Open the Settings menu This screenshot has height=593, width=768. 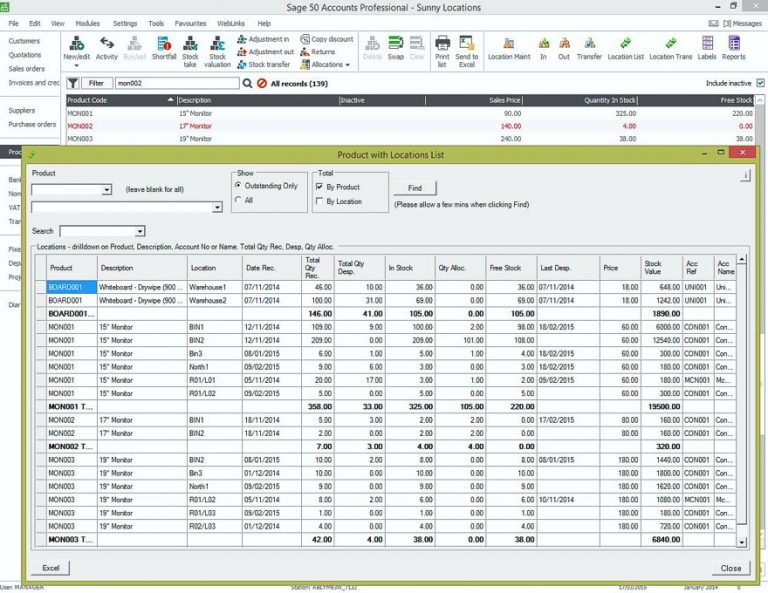point(125,24)
